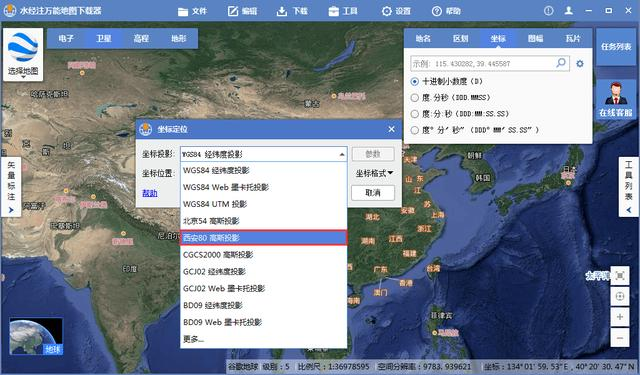
Task: Choose 西安80 高斯投影 option
Action: [x=263, y=238]
